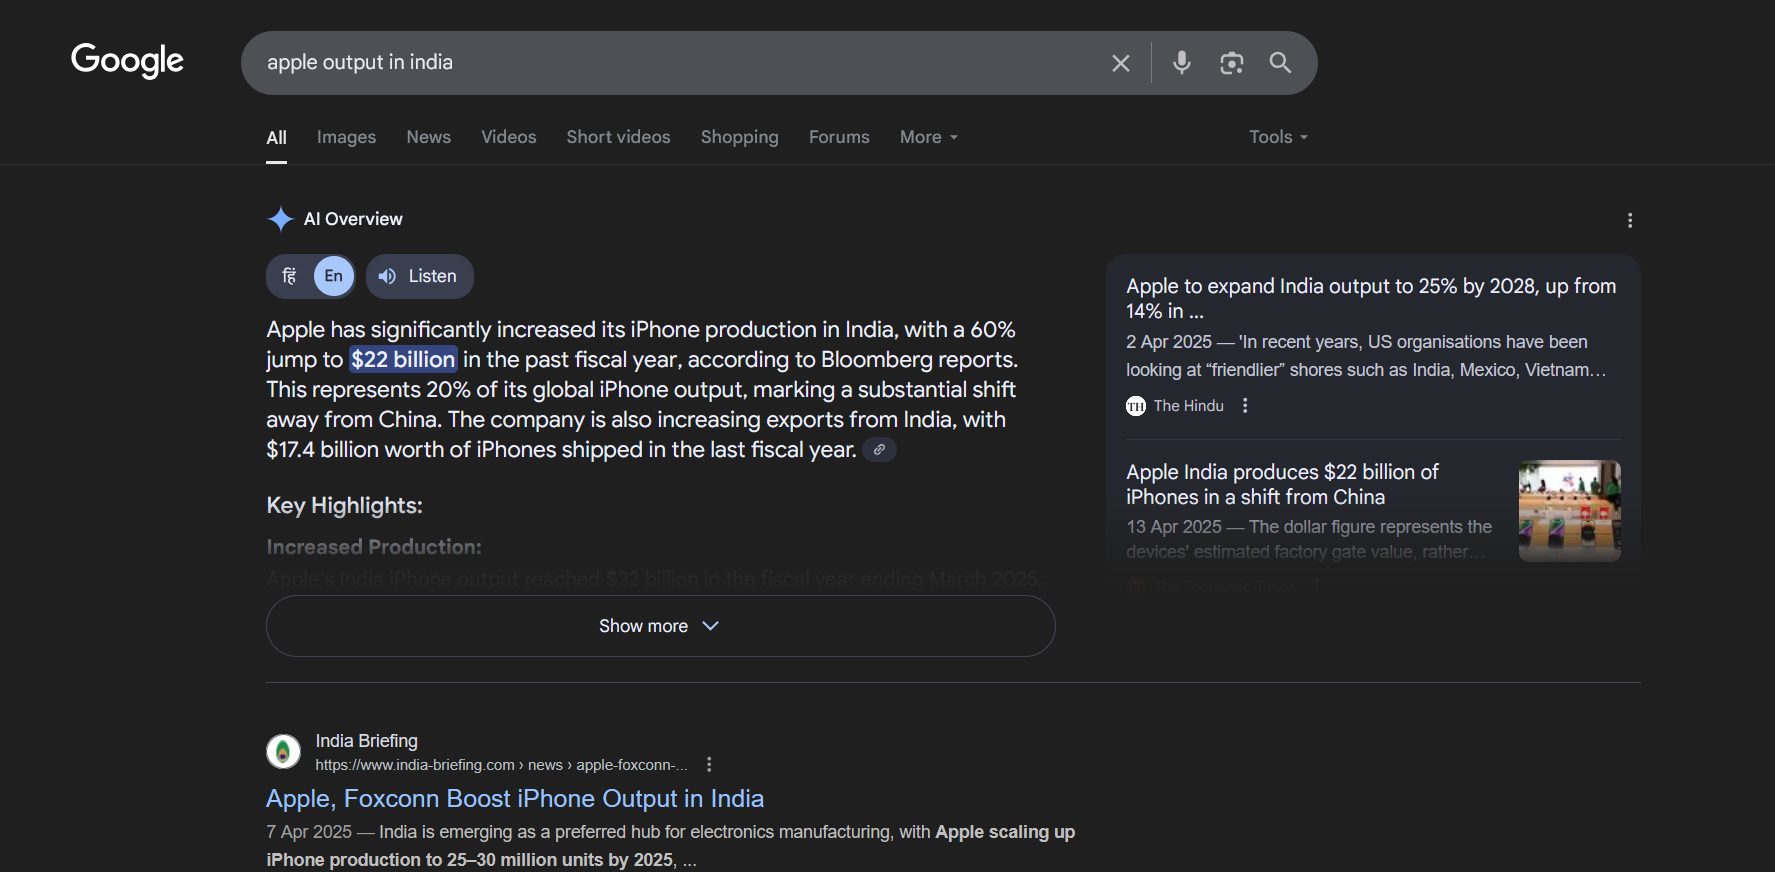Submit search with magnifying glass icon

(x=1280, y=63)
